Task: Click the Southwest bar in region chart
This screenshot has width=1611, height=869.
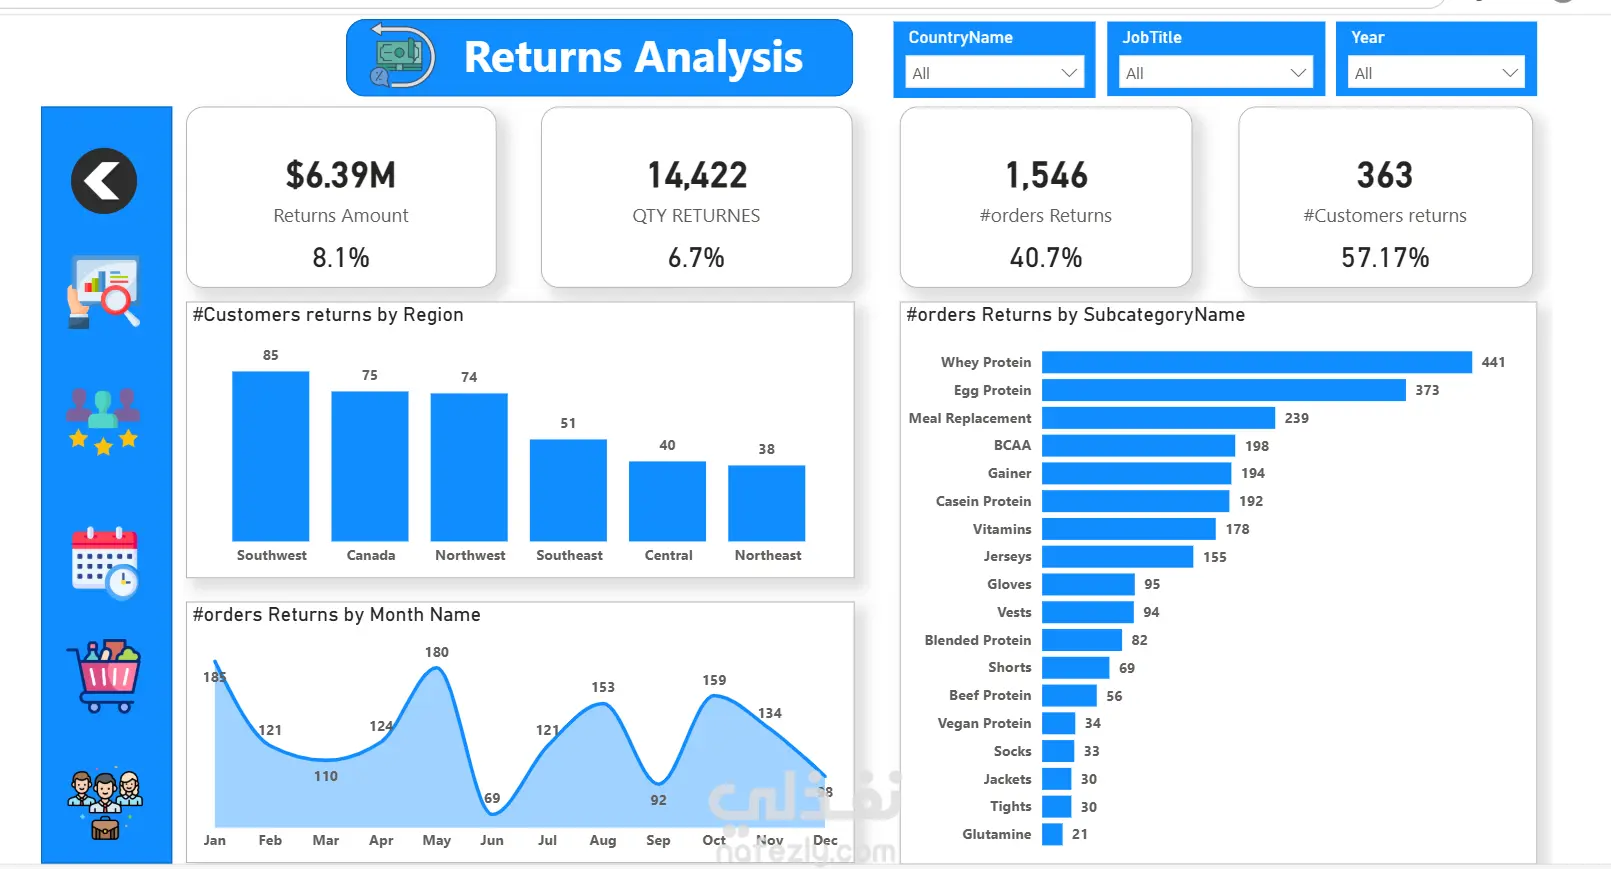Action: 271,456
